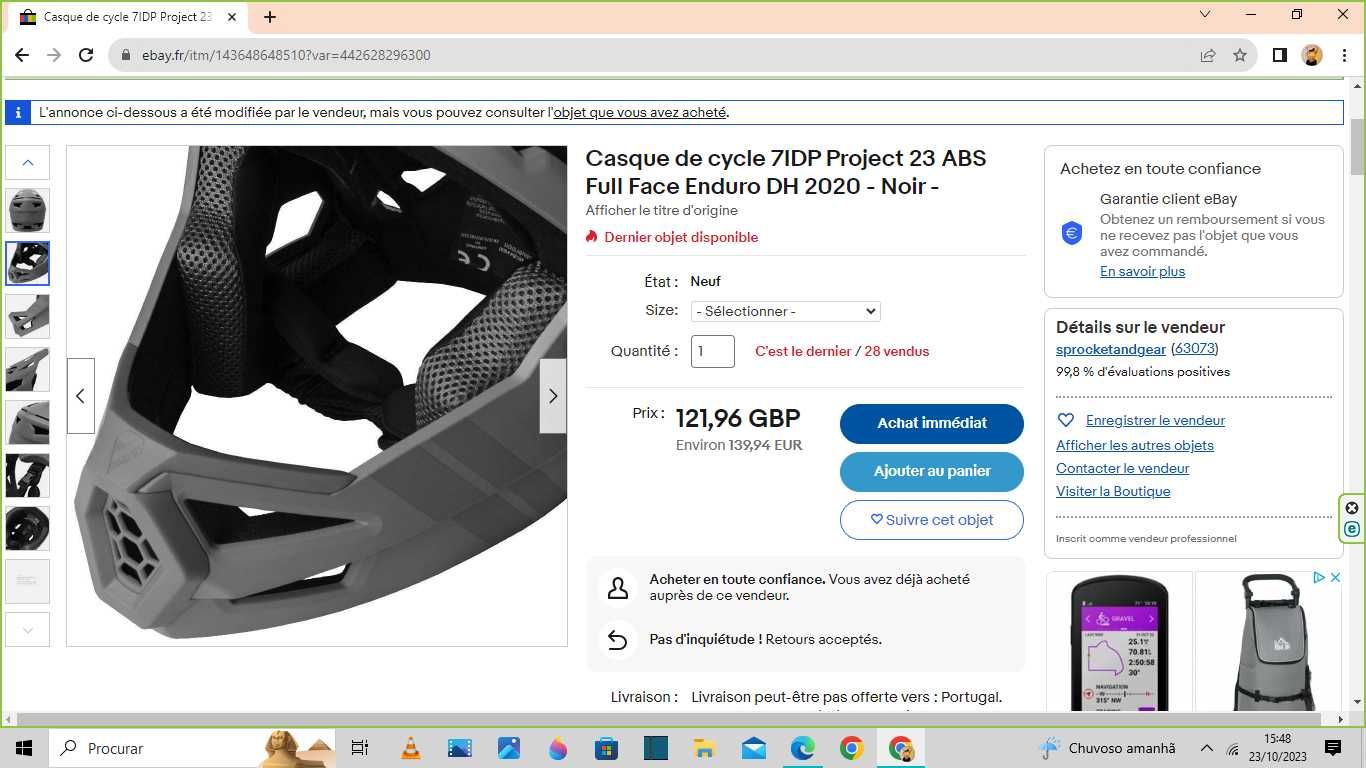Click the heart icon to save seller
Screen dimensions: 1366x768
point(1066,420)
